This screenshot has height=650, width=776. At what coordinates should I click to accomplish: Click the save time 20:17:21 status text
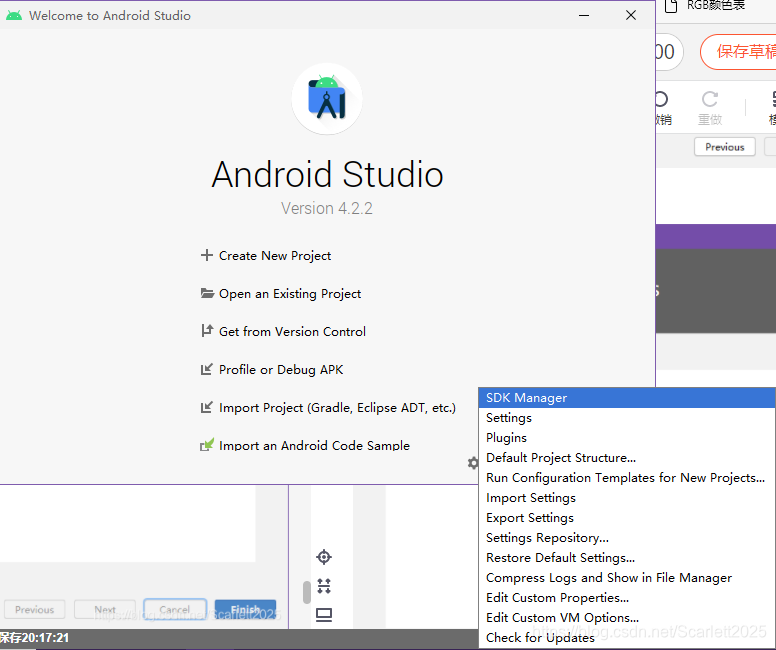tap(34, 638)
